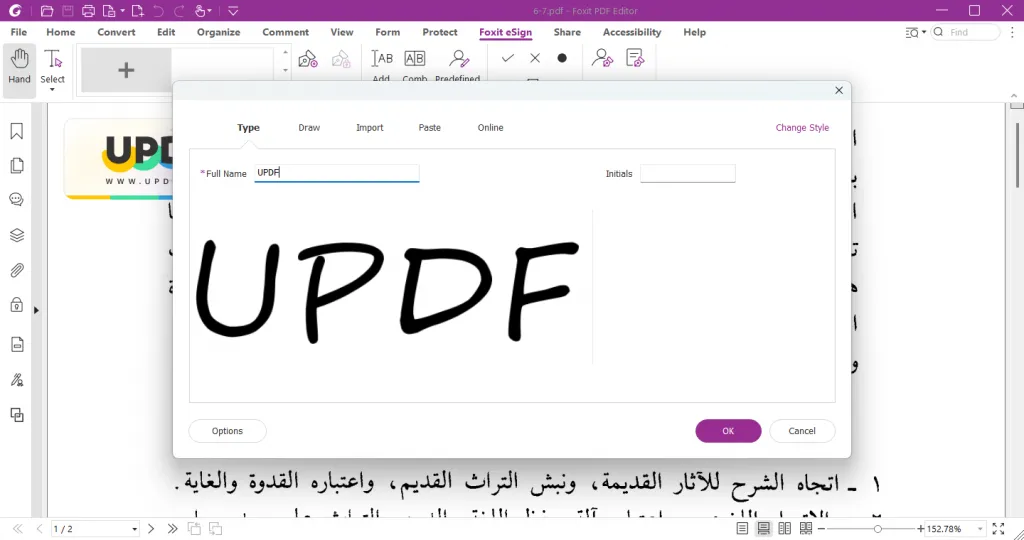This screenshot has width=1024, height=540.
Task: Open the Accessibility ribbon tab
Action: tap(632, 32)
